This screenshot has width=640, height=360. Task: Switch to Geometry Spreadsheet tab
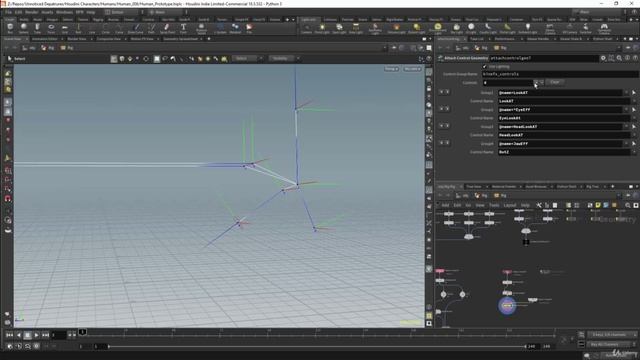(180, 39)
